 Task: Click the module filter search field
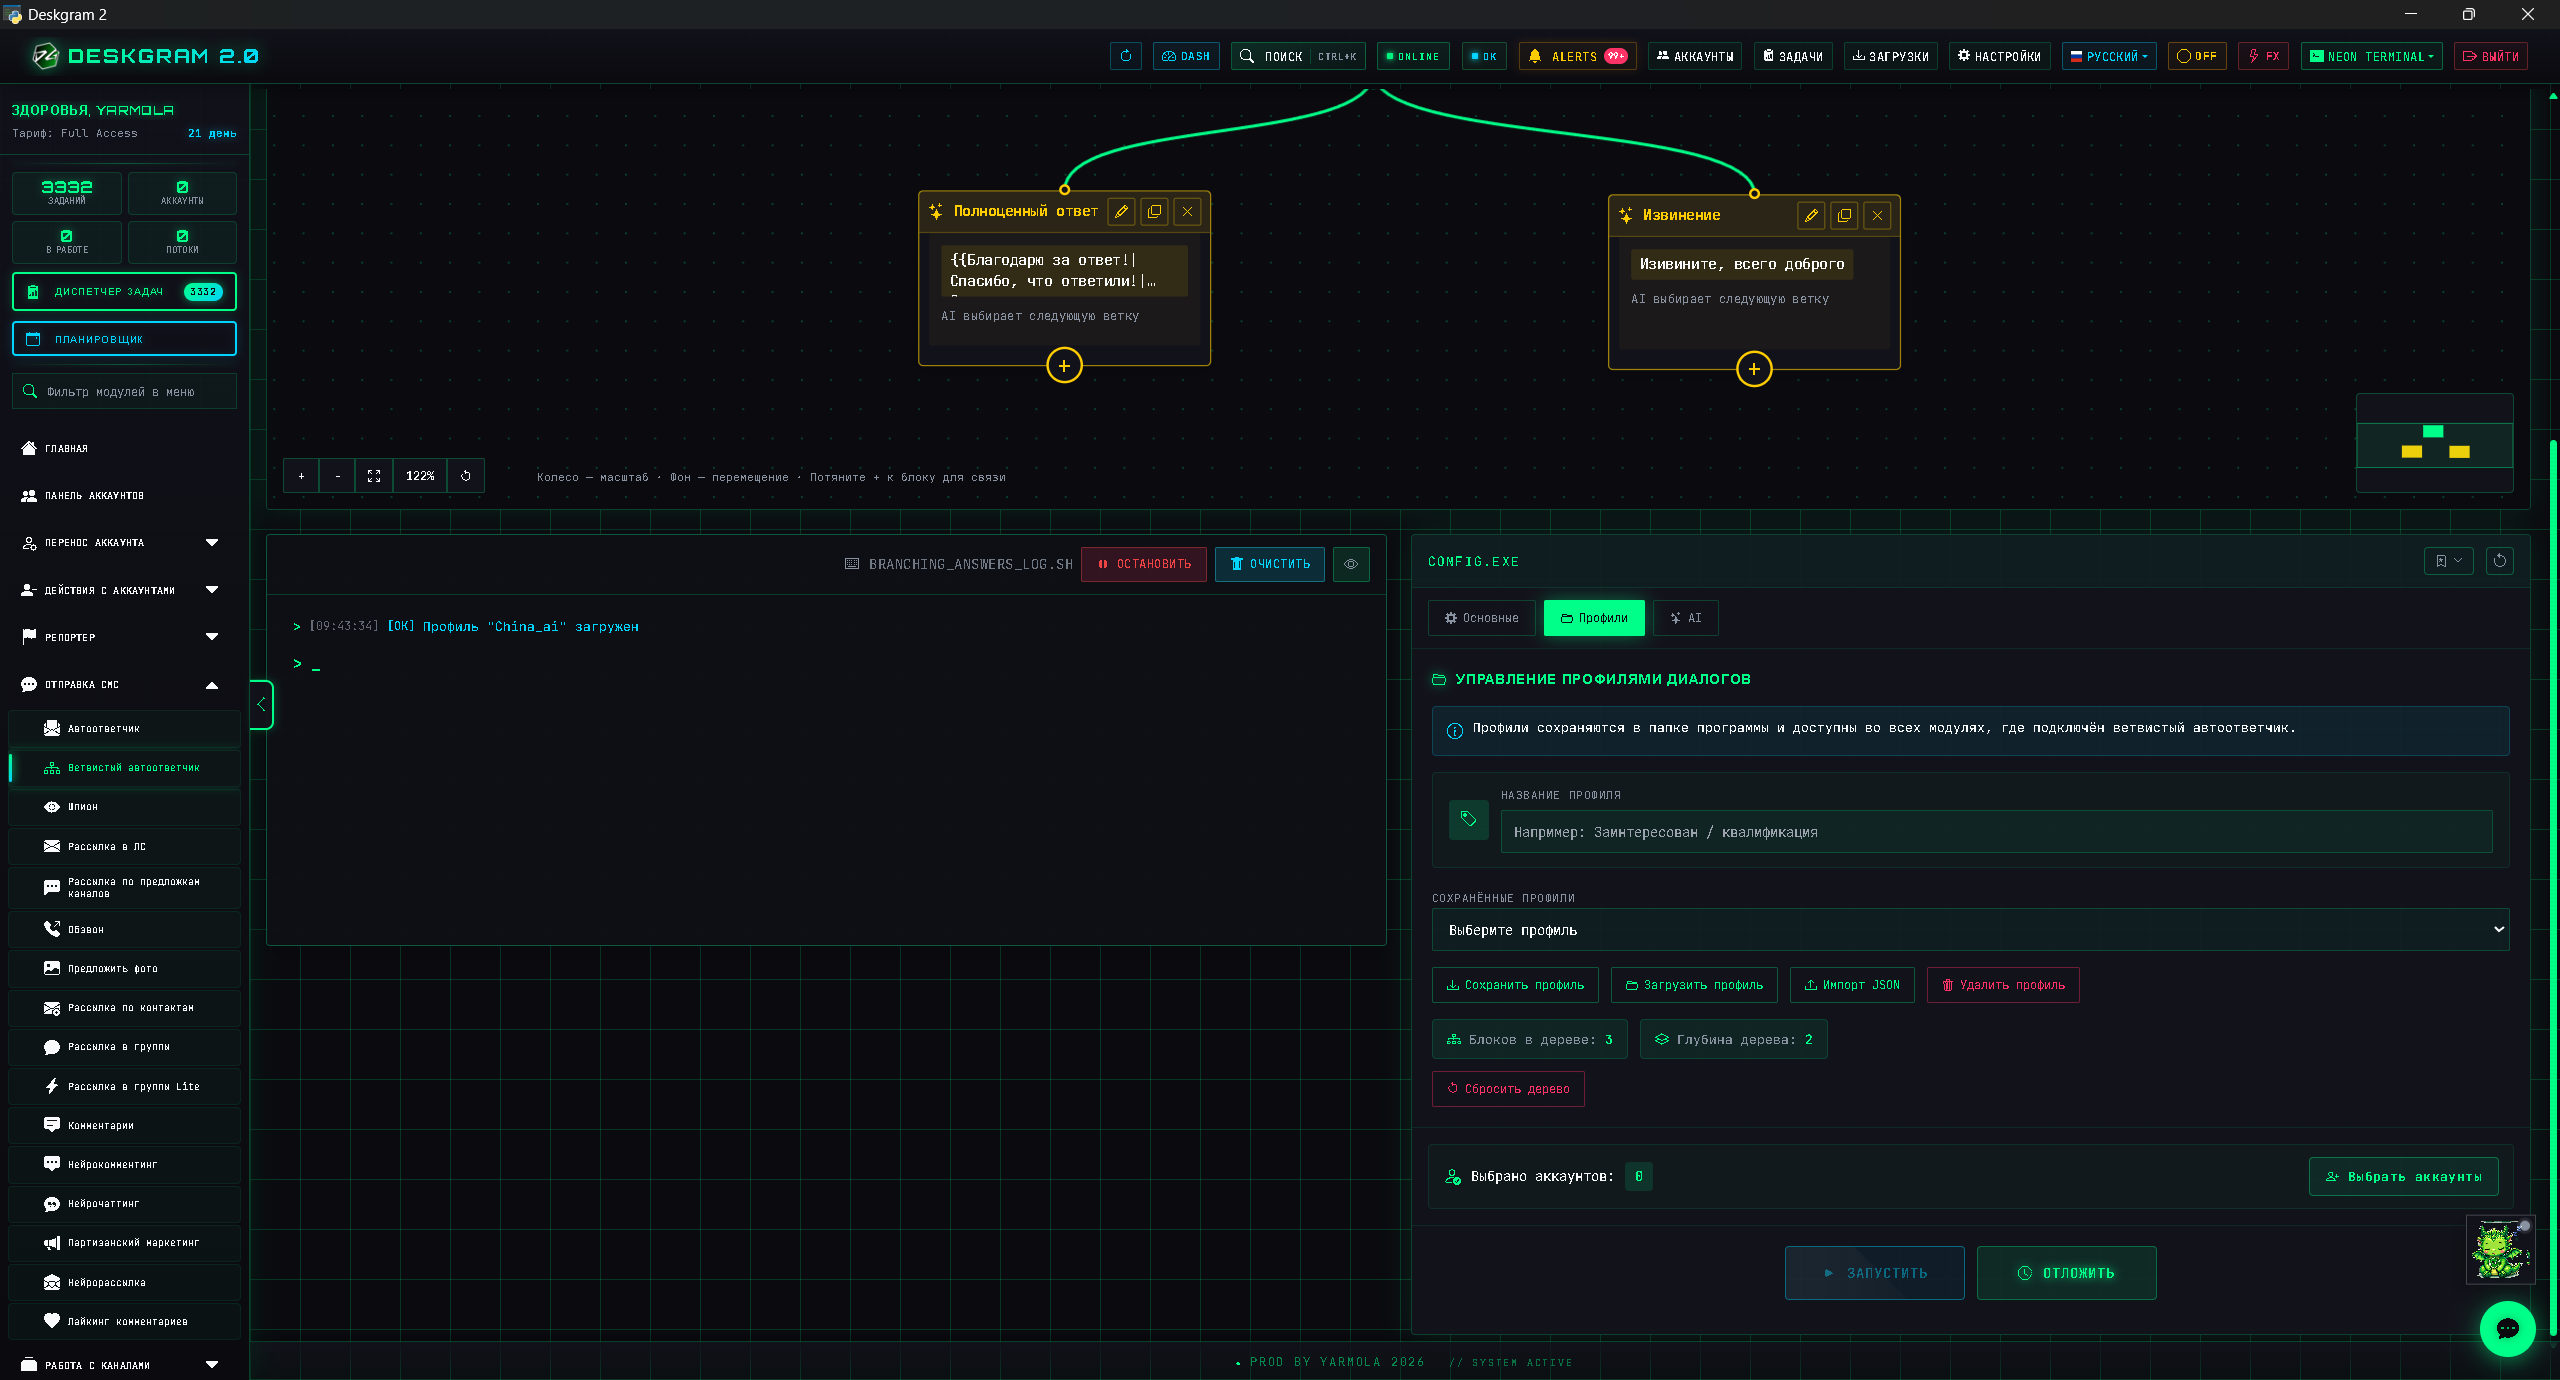tap(124, 392)
